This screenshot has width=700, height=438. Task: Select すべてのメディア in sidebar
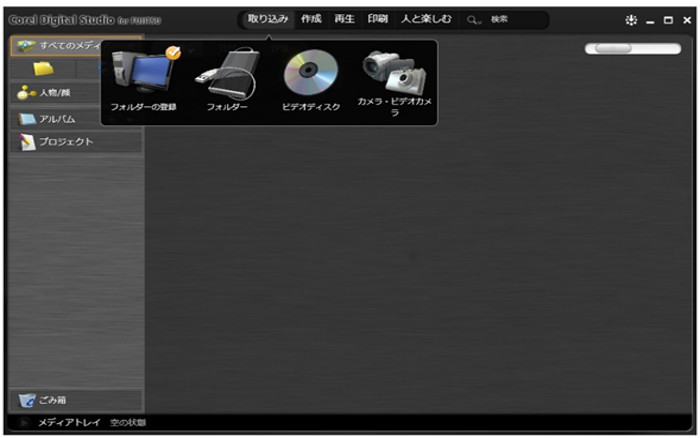point(60,46)
